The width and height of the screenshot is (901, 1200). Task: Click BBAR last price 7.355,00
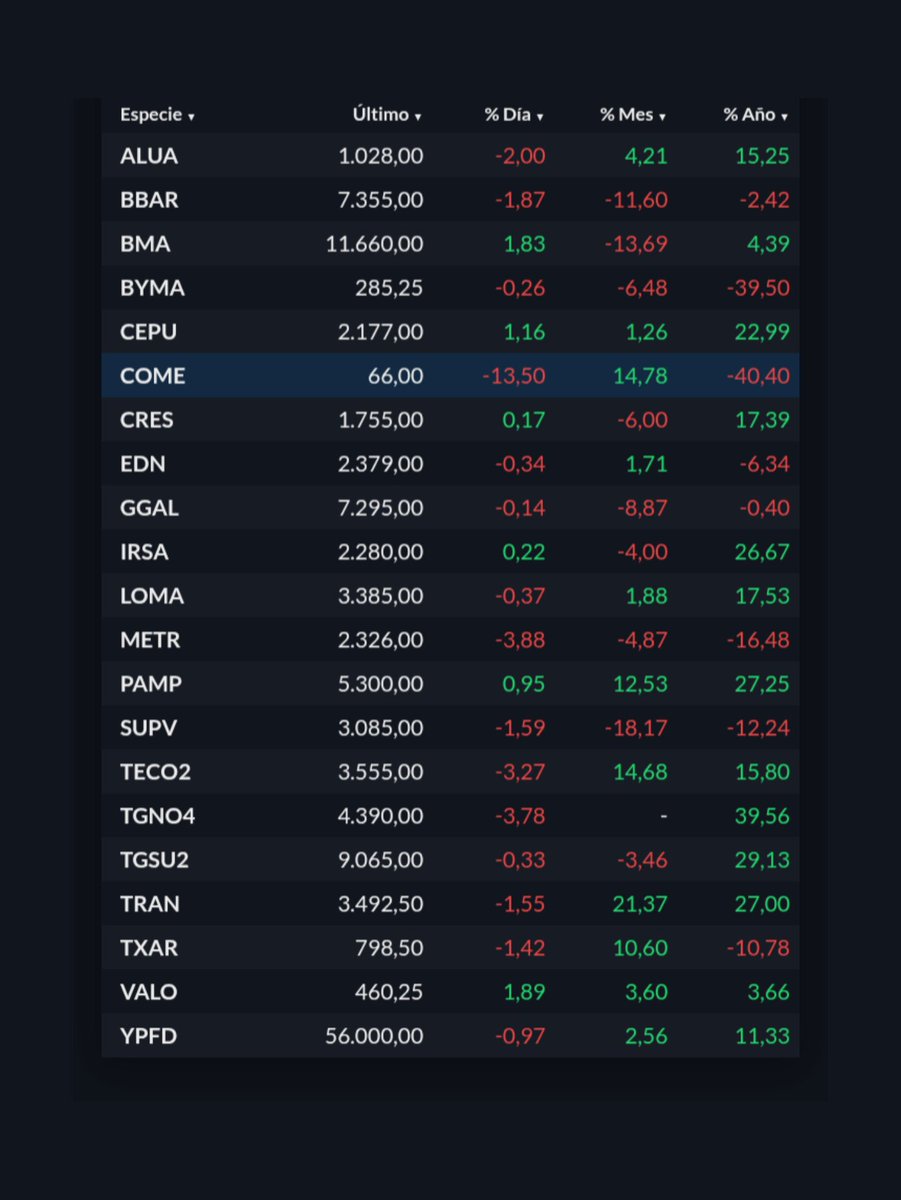point(380,200)
